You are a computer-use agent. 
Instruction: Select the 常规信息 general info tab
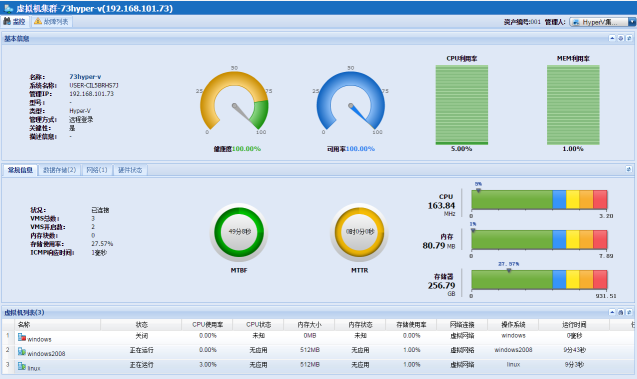pyautogui.click(x=20, y=170)
